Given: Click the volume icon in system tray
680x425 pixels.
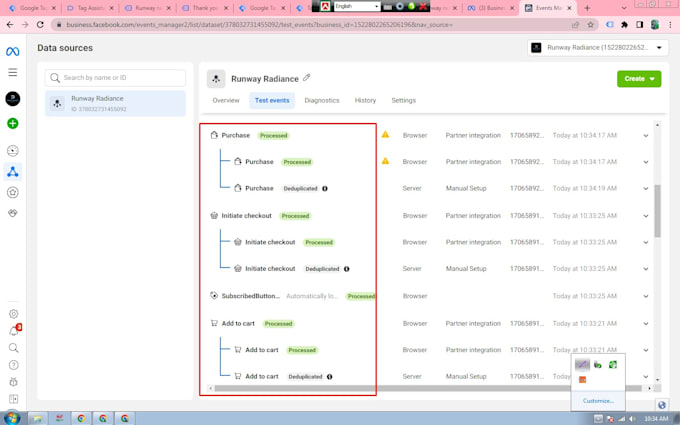Looking at the screenshot, I should pos(632,418).
